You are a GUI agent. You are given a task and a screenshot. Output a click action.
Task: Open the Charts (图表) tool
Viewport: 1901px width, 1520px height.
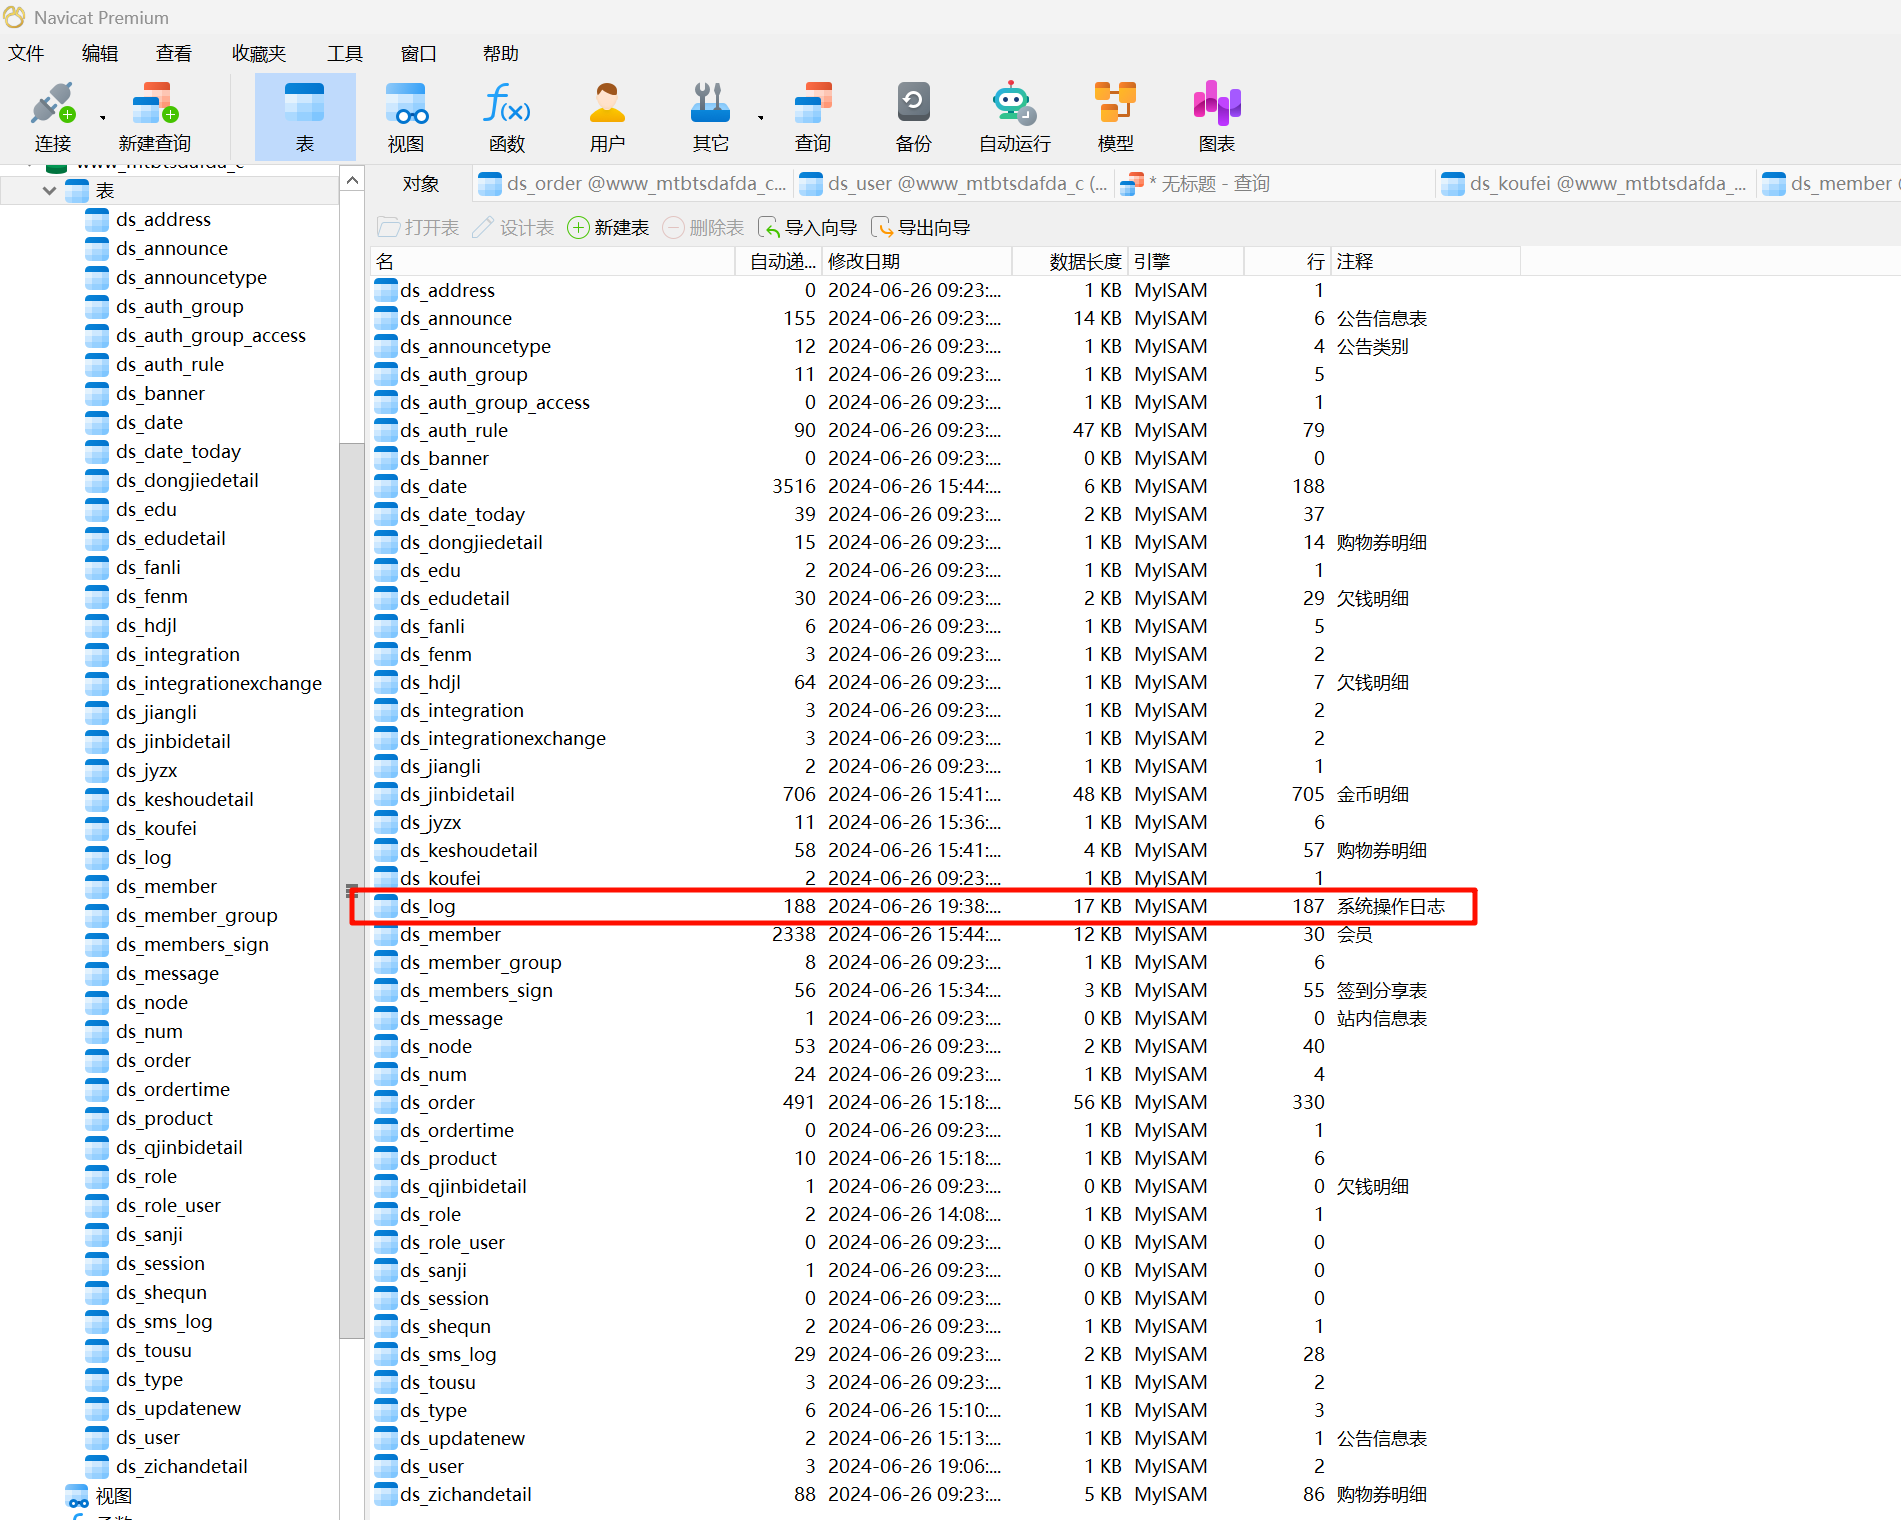1216,117
